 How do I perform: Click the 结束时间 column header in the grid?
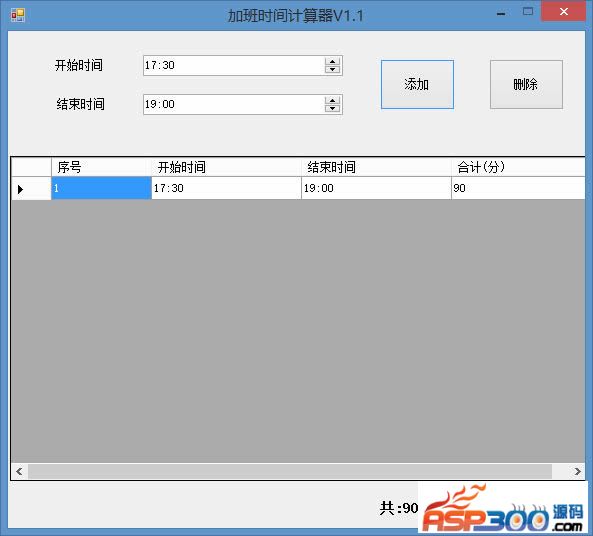[x=376, y=167]
